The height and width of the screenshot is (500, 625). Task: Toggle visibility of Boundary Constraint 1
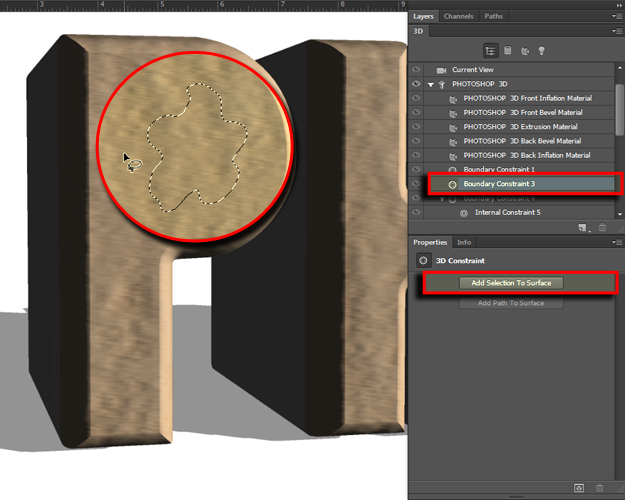pyautogui.click(x=417, y=170)
